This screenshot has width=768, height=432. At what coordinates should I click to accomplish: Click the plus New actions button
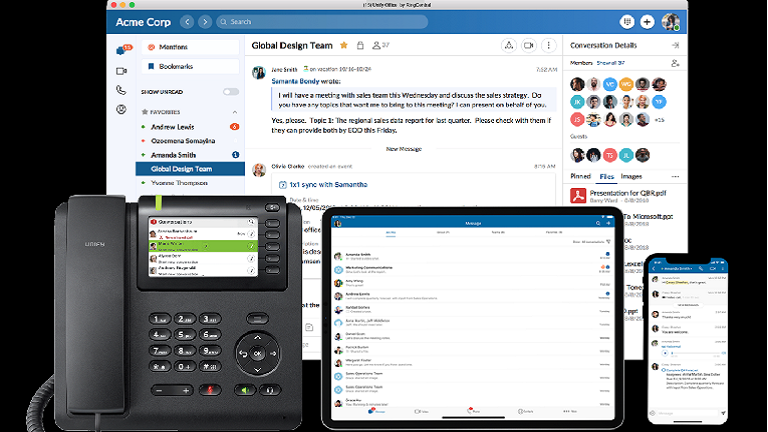coord(648,21)
